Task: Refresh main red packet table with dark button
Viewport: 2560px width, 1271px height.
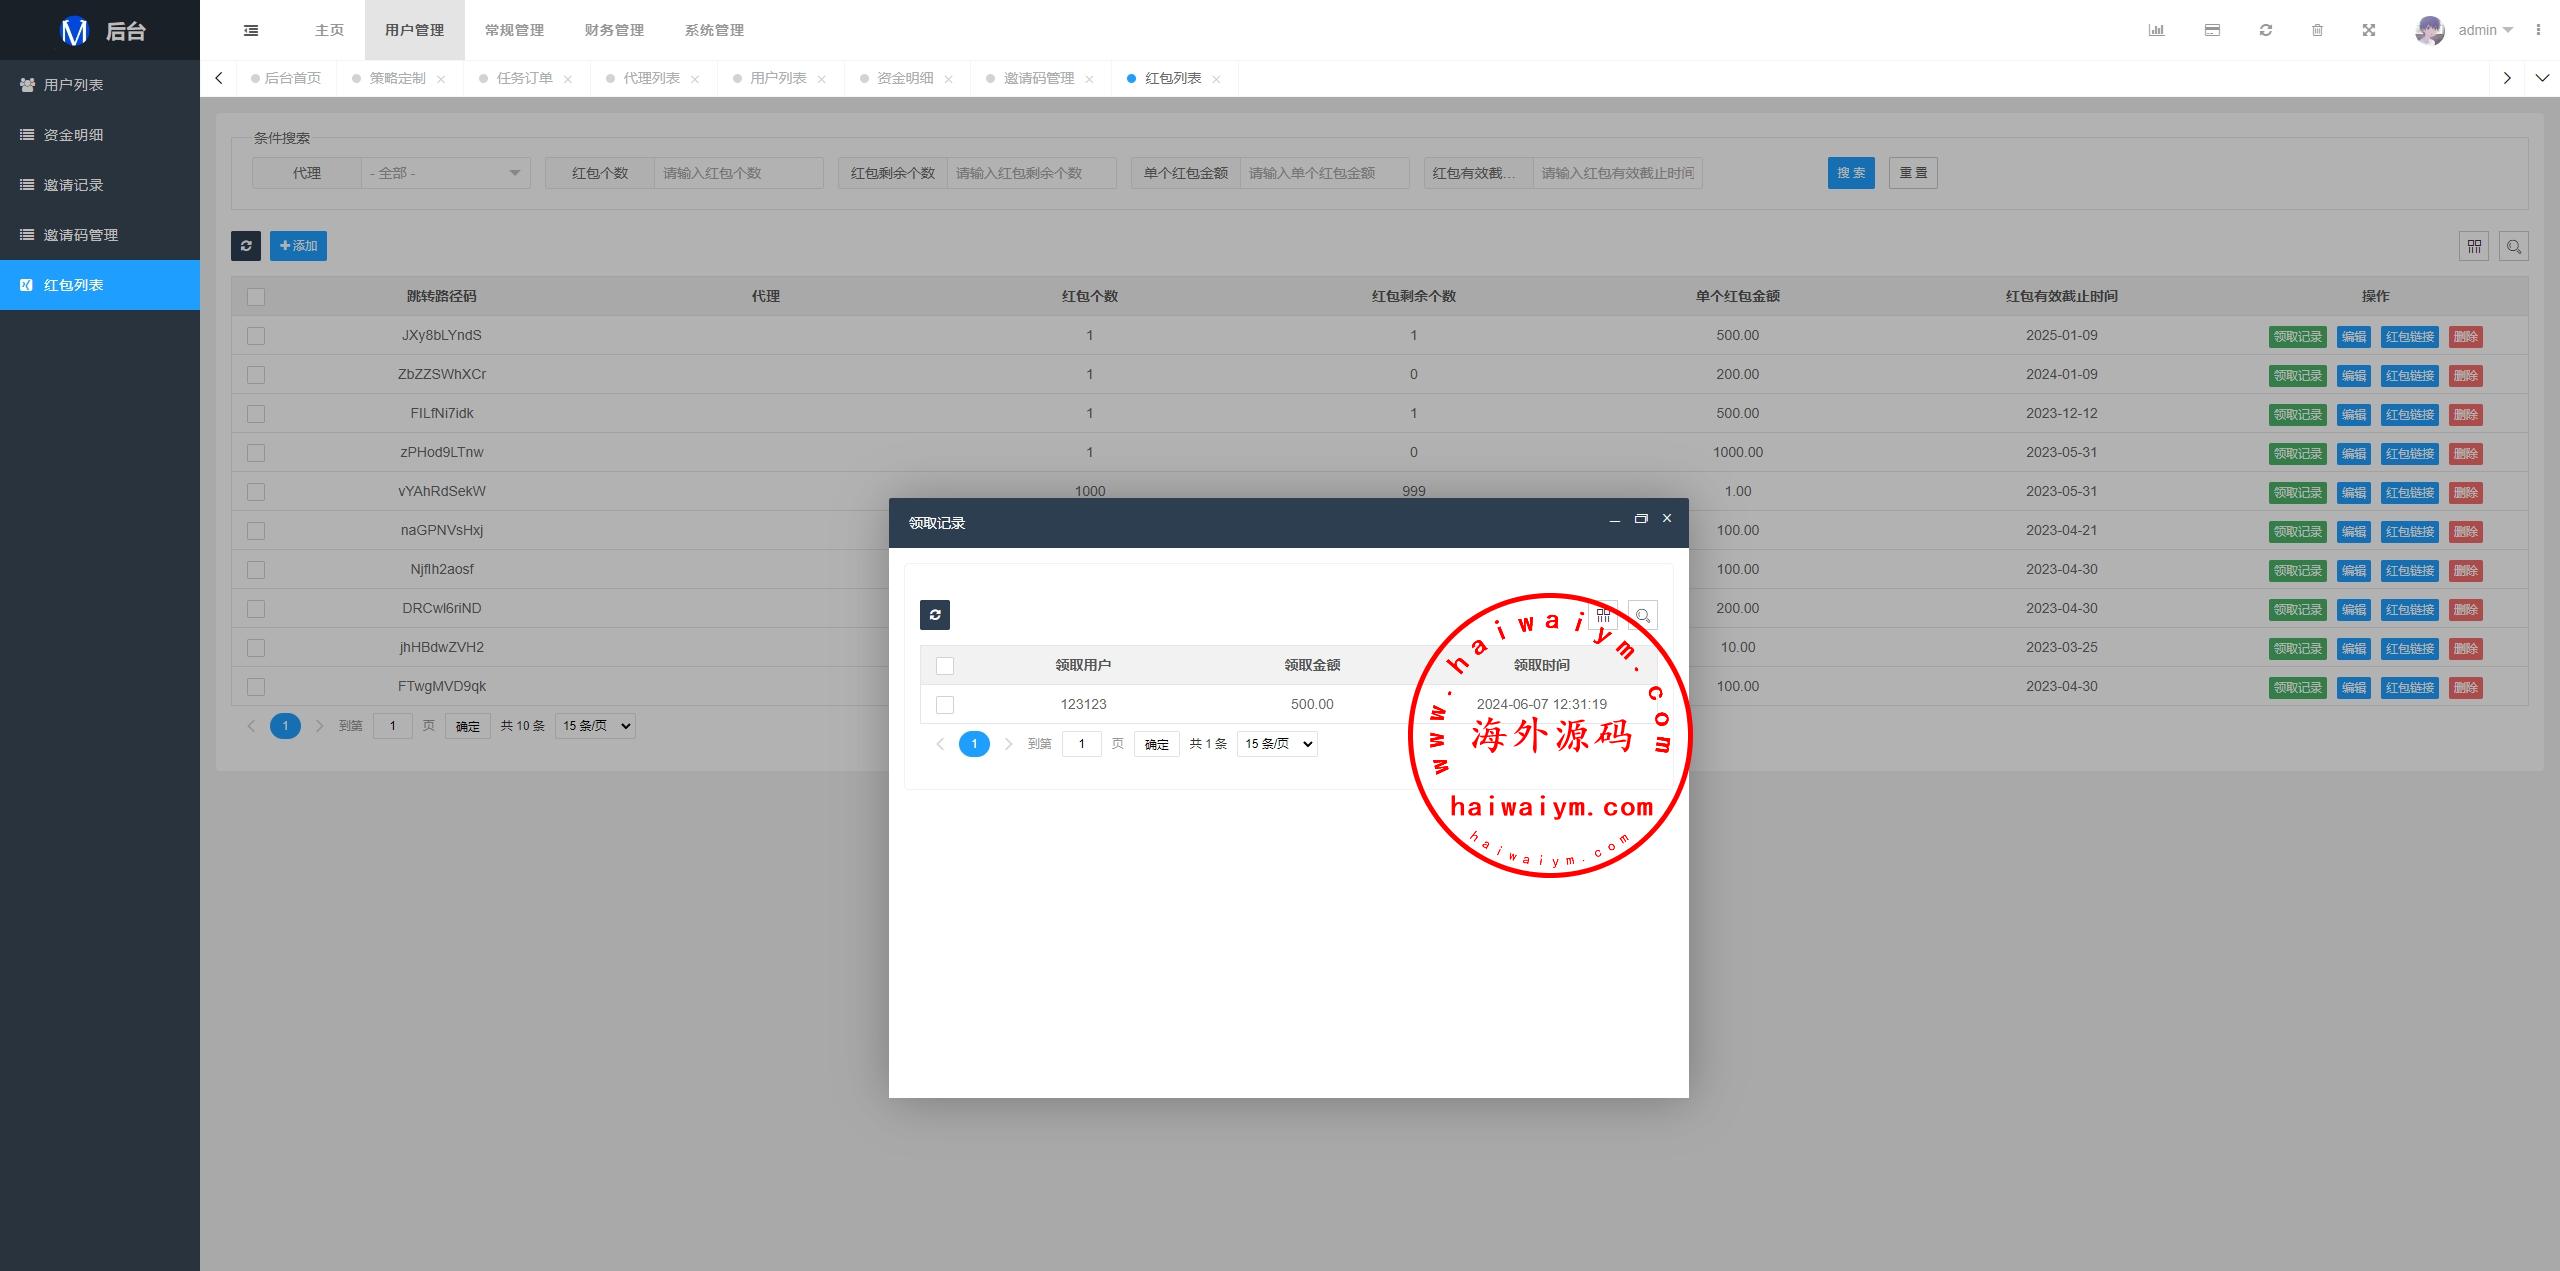Action: tap(246, 246)
